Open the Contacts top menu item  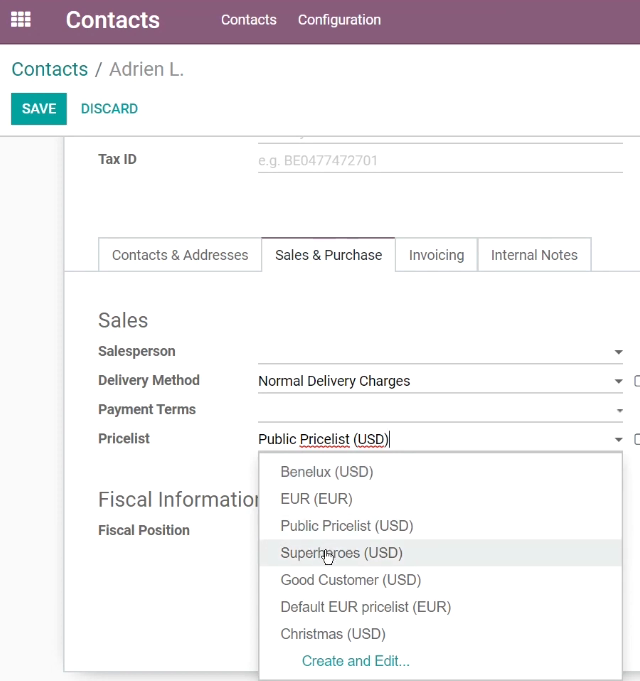pyautogui.click(x=249, y=20)
